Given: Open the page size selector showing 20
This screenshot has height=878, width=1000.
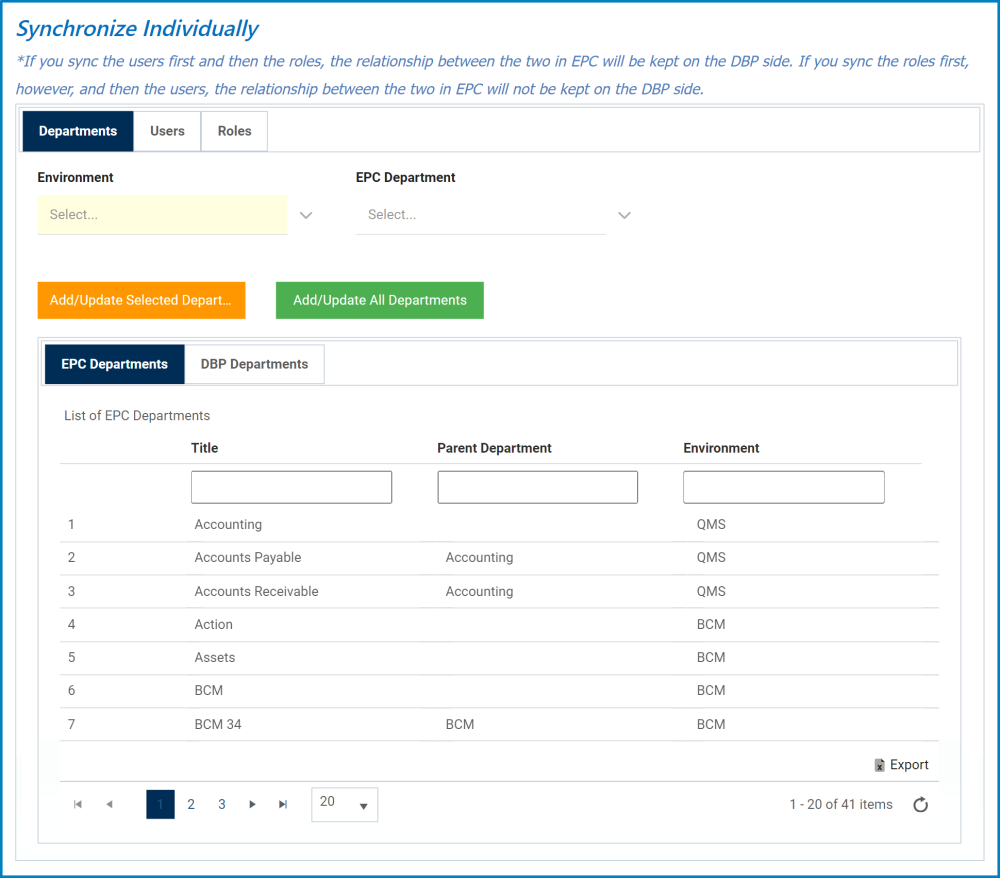Looking at the screenshot, I should 344,804.
